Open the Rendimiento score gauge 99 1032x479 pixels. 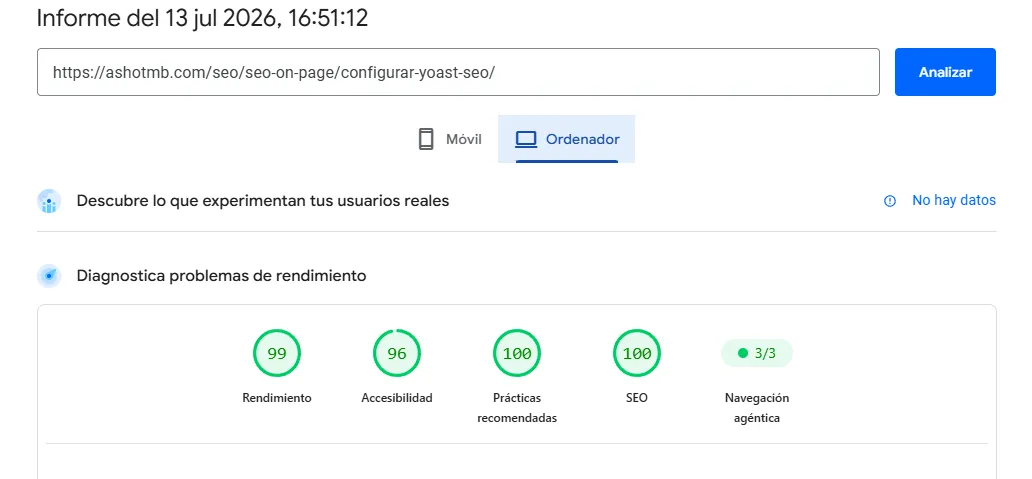coord(276,353)
